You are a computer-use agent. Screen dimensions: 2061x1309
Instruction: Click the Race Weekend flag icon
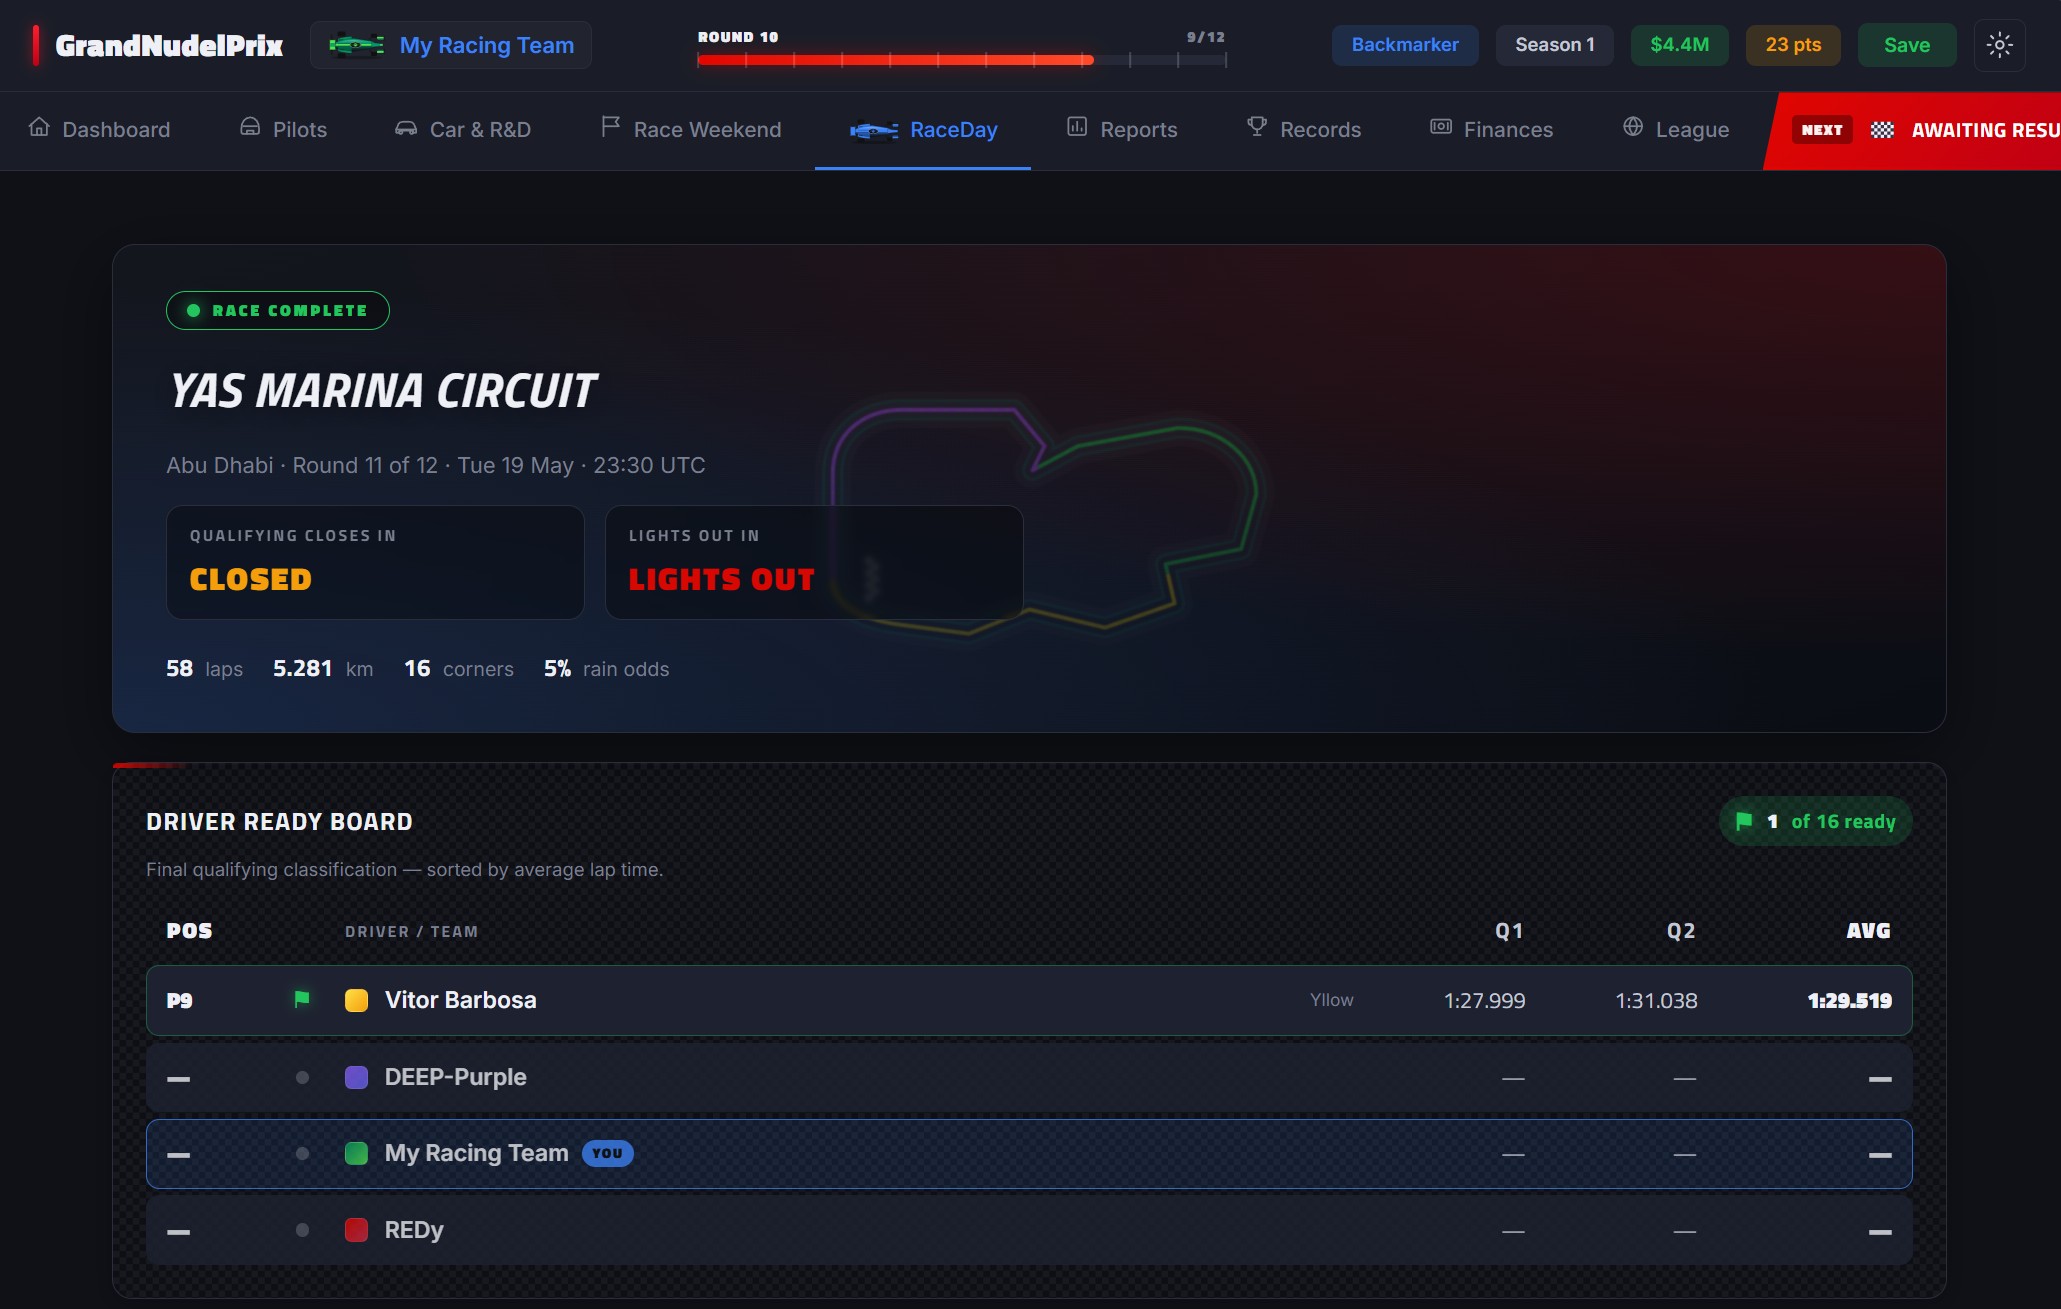(x=610, y=127)
